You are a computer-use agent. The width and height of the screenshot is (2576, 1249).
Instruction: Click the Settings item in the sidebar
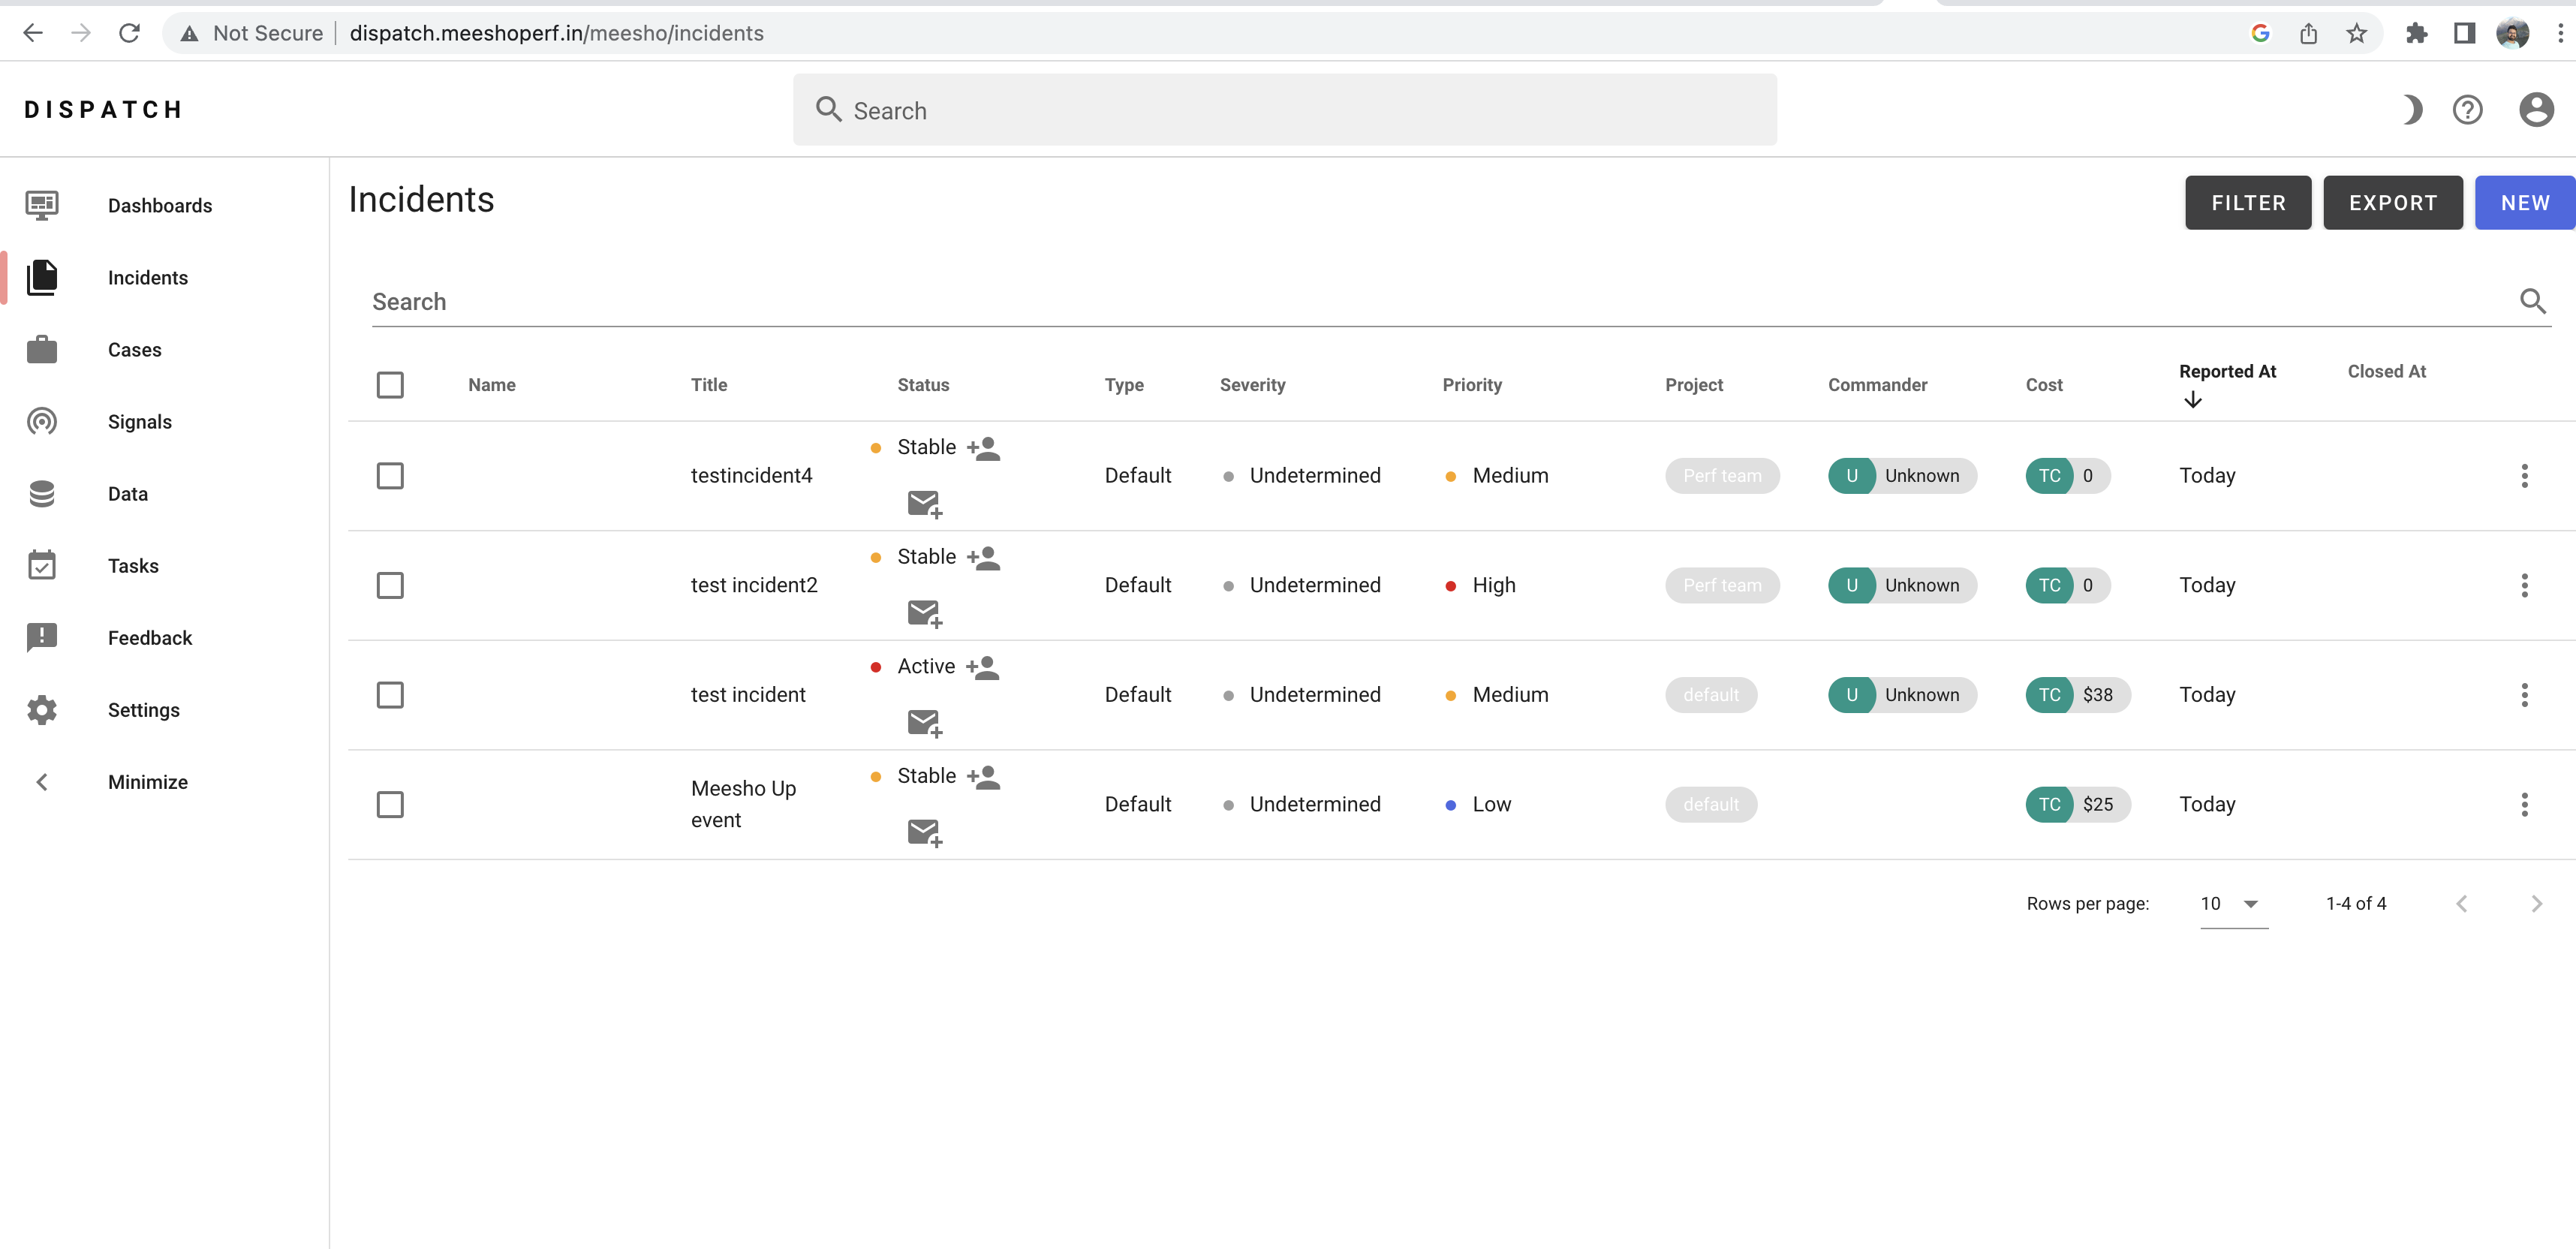[x=42, y=710]
